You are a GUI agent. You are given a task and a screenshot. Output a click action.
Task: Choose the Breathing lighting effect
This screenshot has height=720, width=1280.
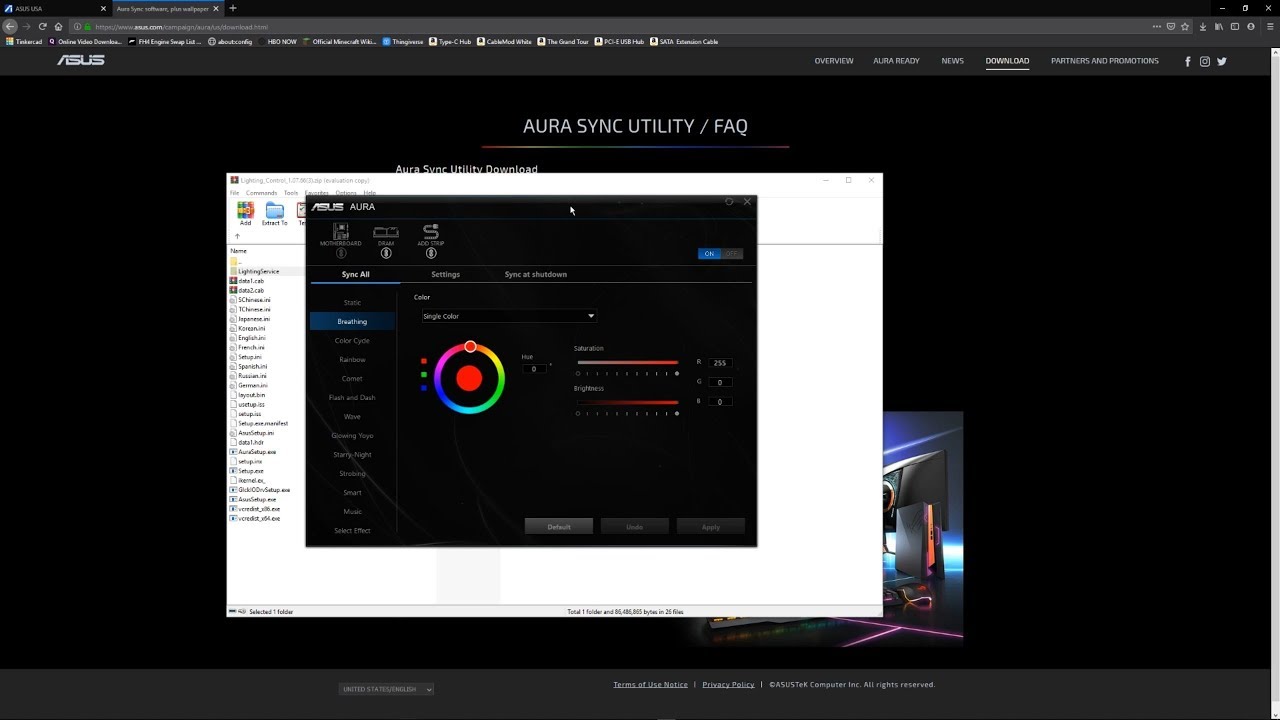(352, 321)
